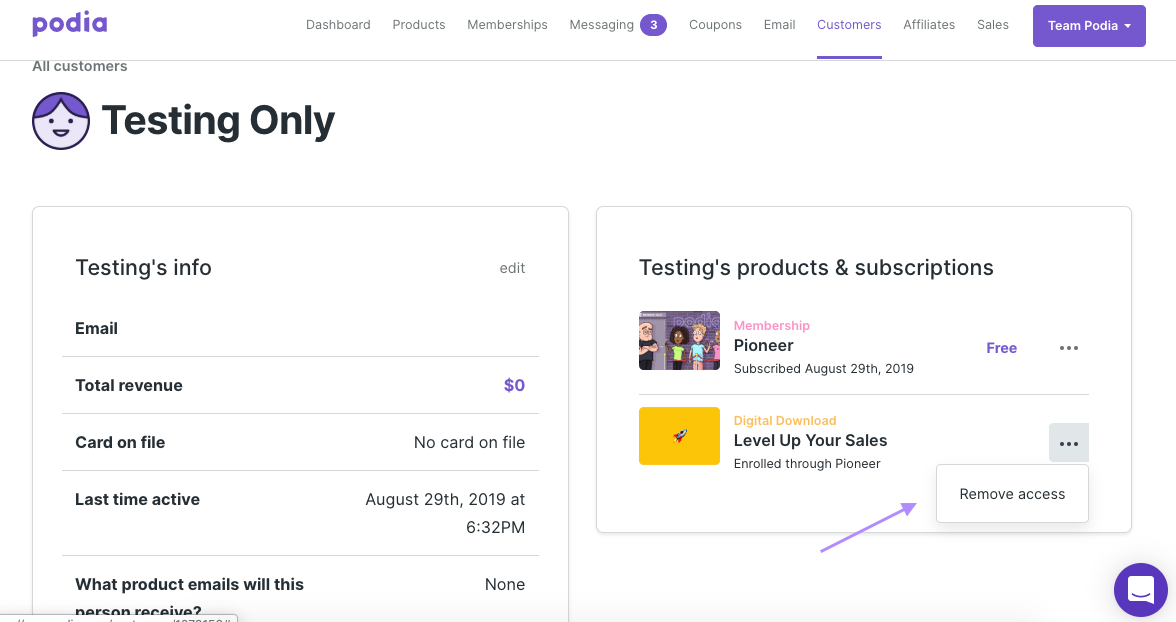
Task: Expand the Team Podia account dropdown
Action: pyautogui.click(x=1088, y=25)
